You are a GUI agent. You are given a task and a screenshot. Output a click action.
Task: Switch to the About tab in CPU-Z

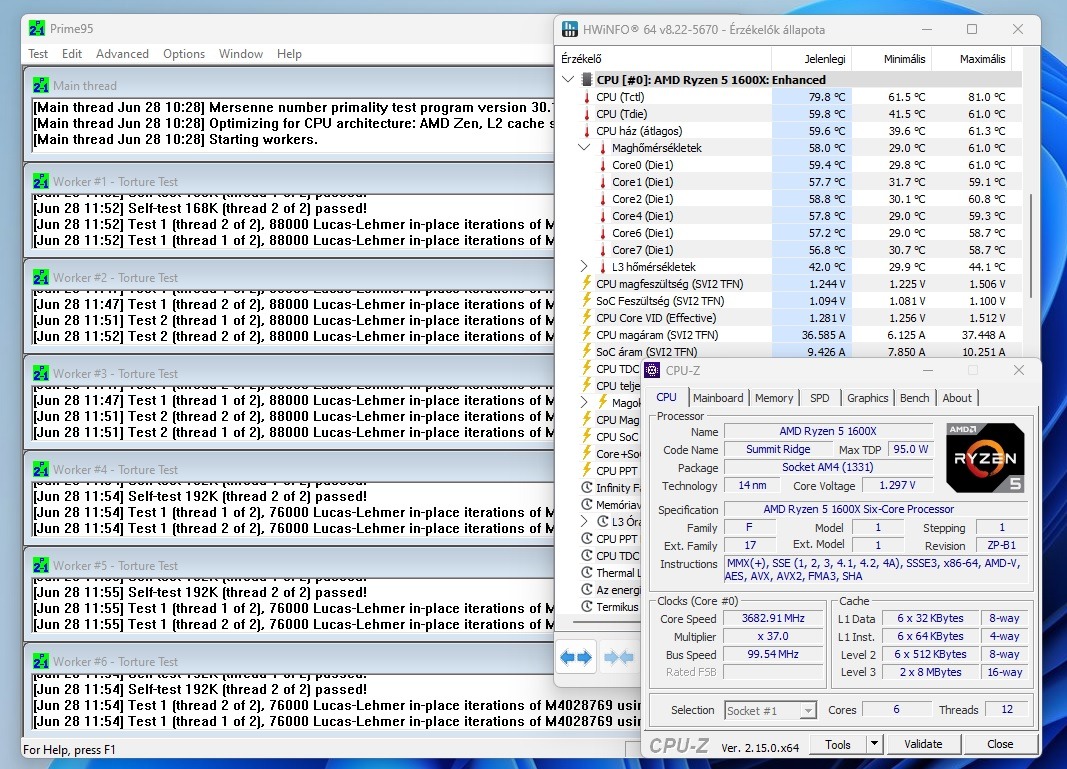[957, 398]
